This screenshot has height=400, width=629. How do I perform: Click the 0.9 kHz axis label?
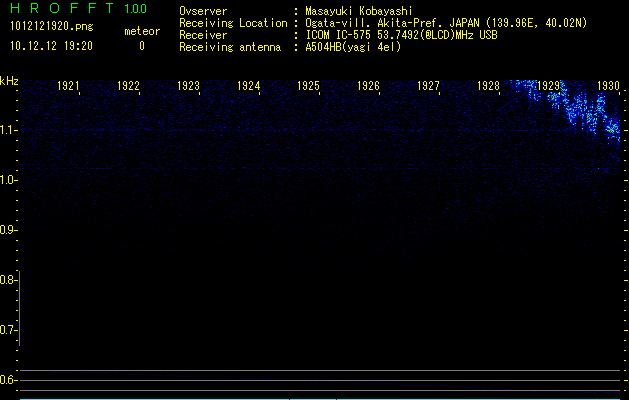coord(8,230)
